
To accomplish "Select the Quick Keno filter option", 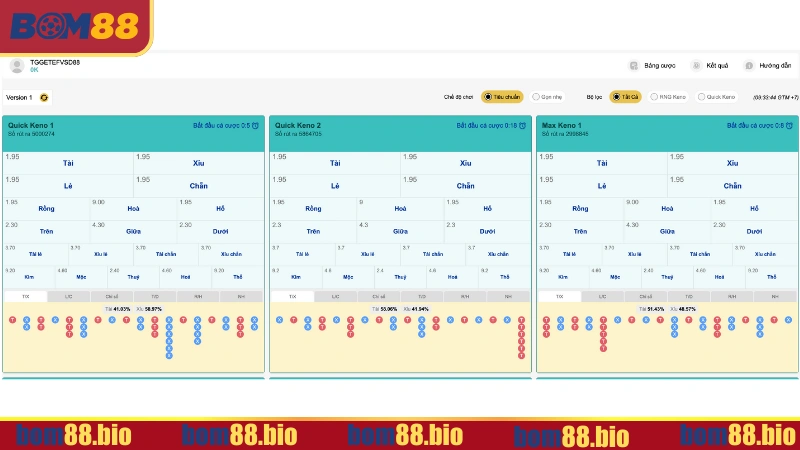I will point(717,97).
